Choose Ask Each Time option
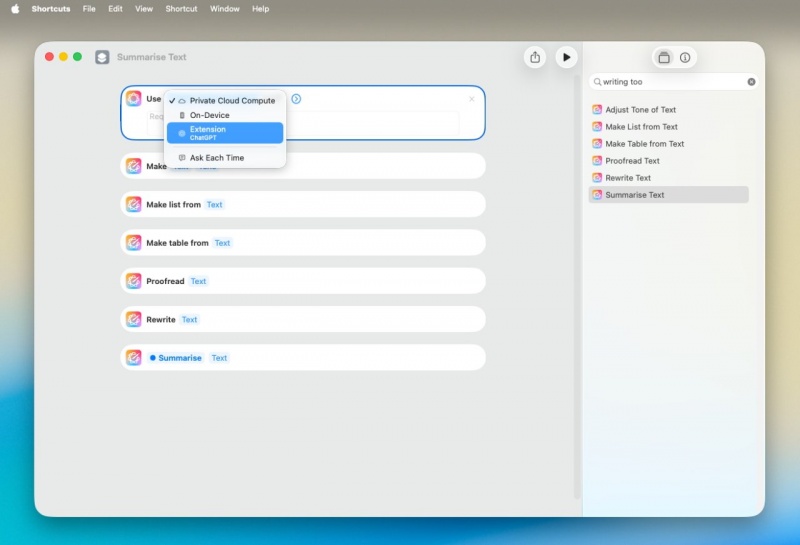The image size is (800, 545). pyautogui.click(x=225, y=158)
